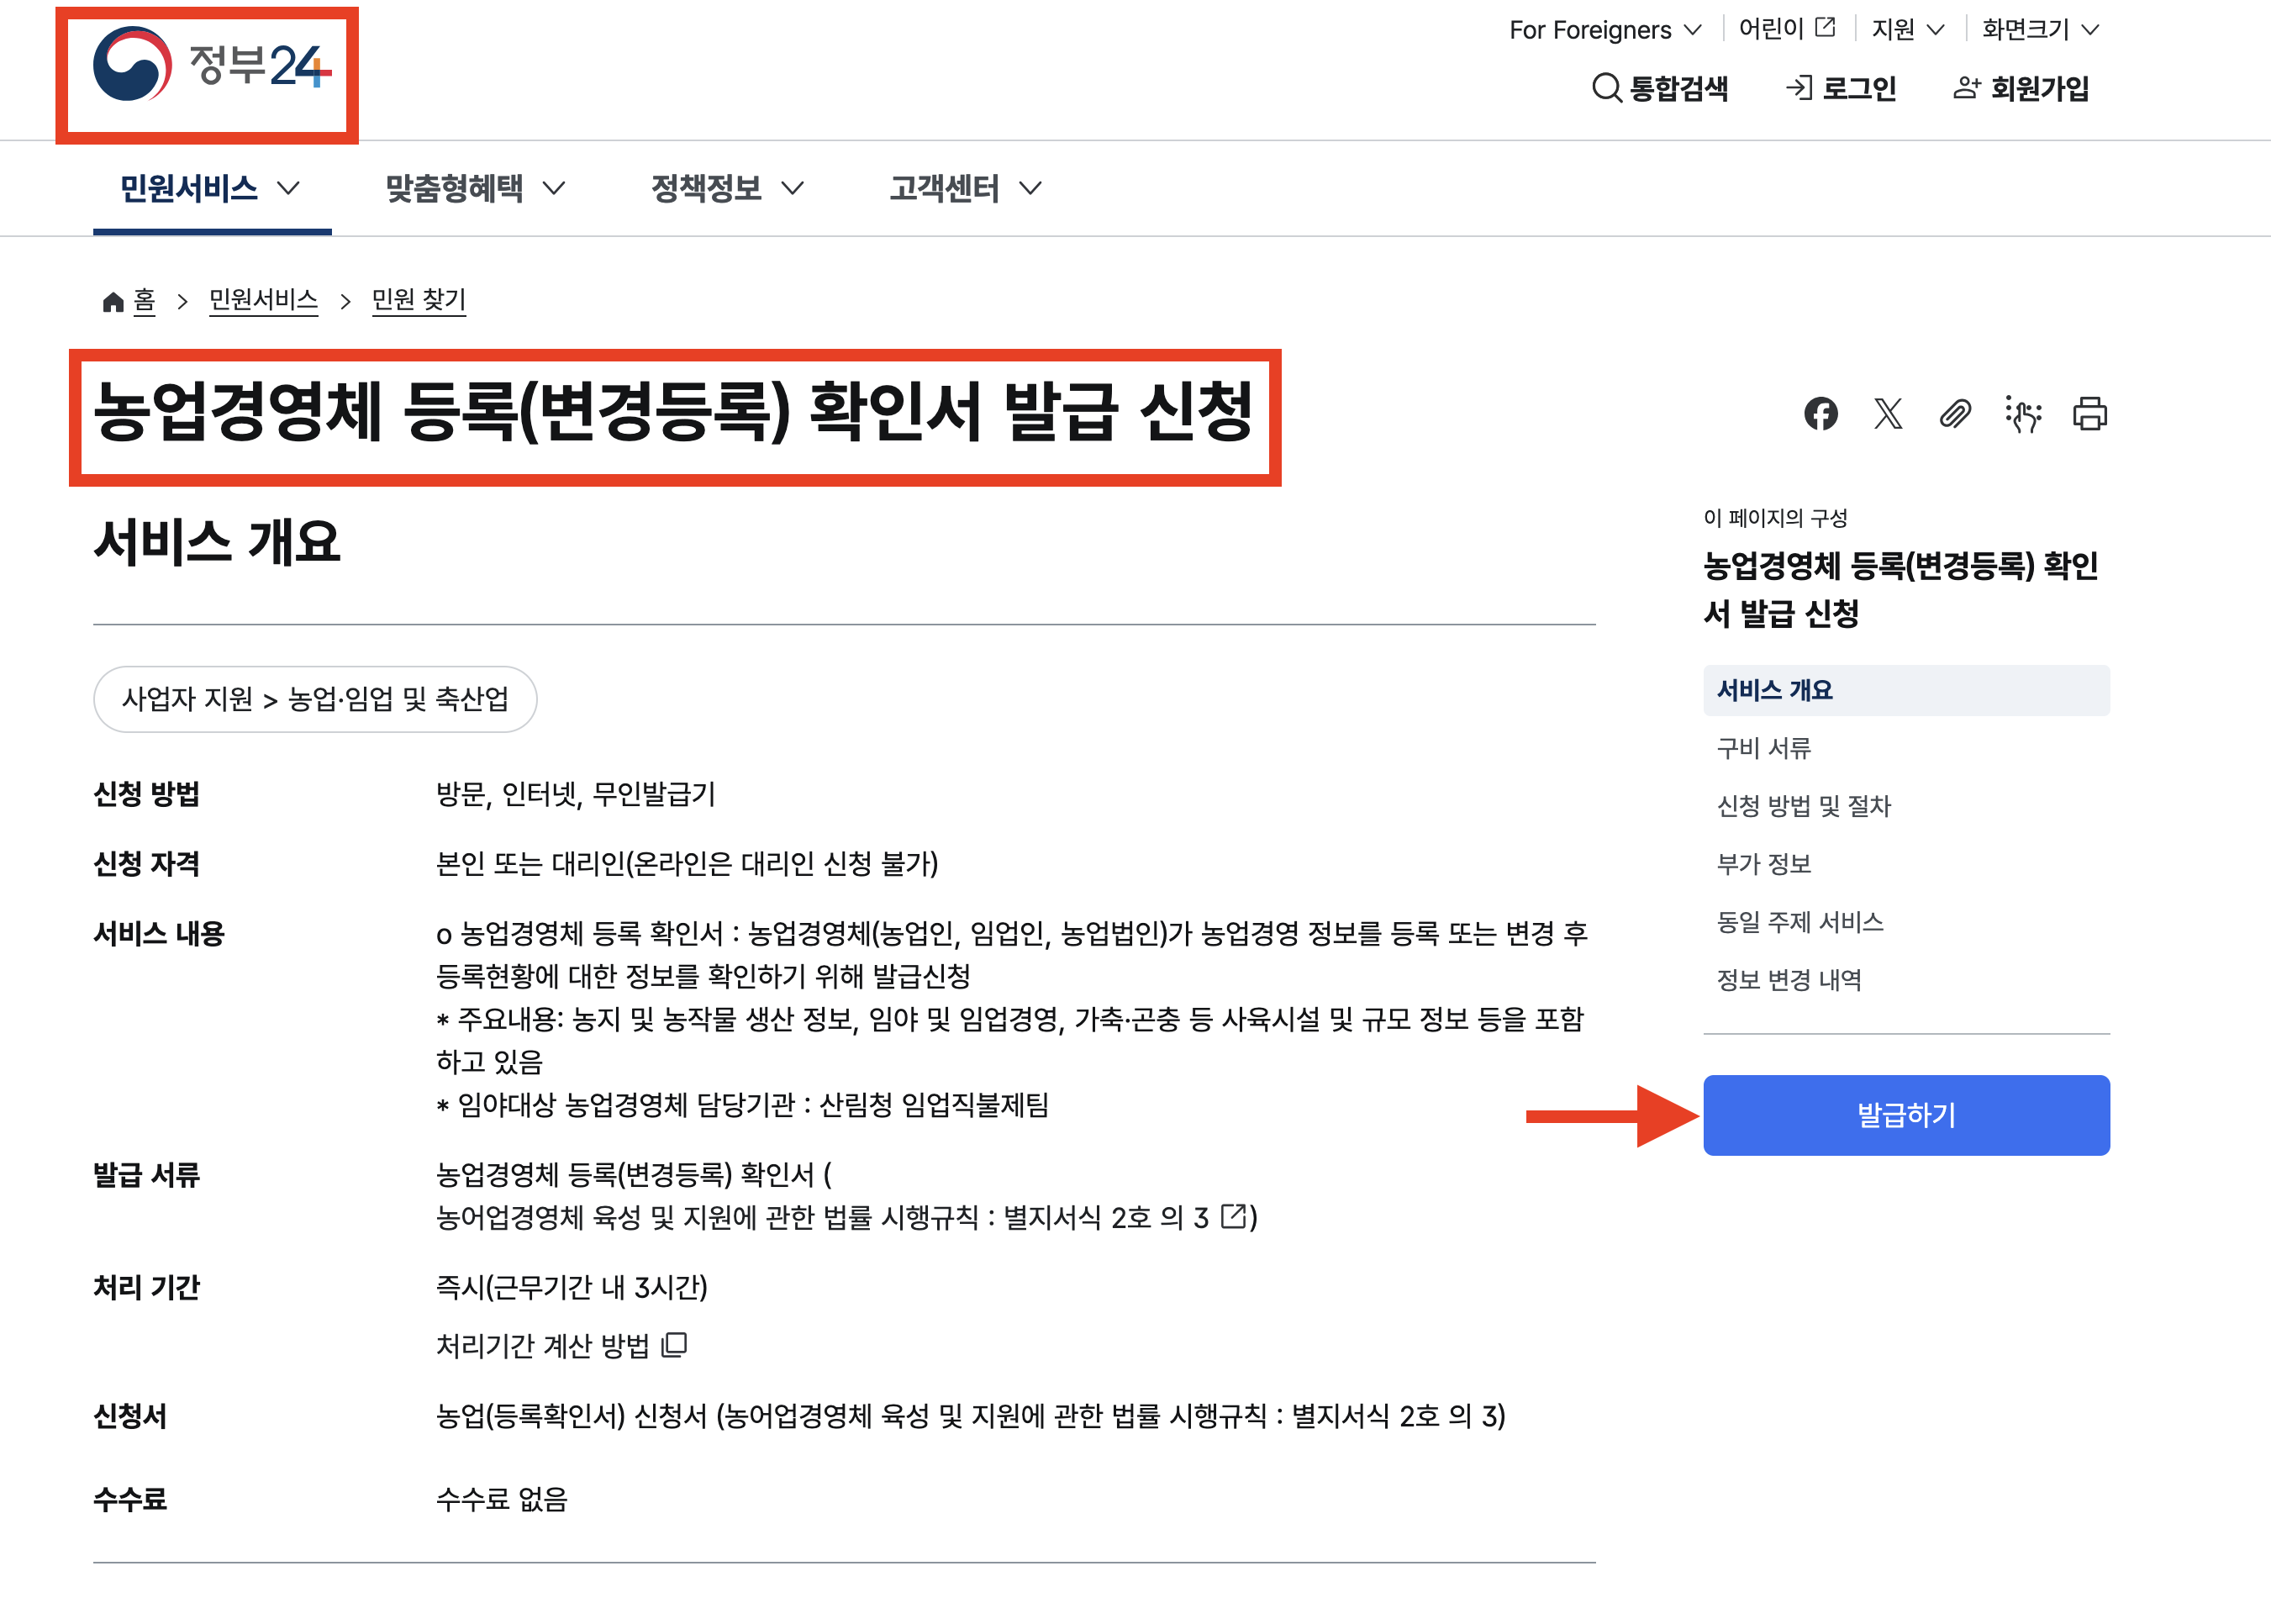Open 처리기간 계산 방법 popup
This screenshot has height=1624, width=2271.
click(561, 1346)
